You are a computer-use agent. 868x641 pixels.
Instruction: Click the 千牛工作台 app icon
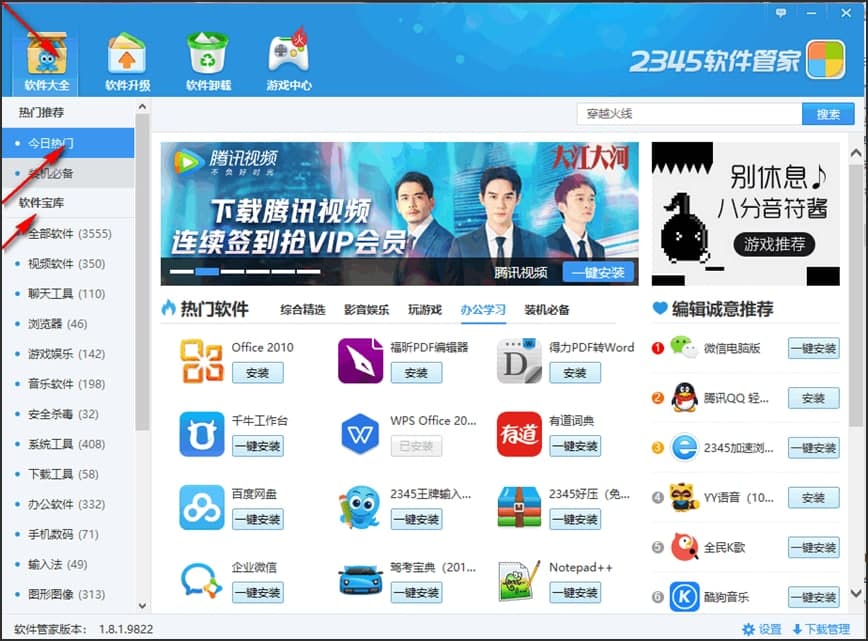tap(202, 434)
